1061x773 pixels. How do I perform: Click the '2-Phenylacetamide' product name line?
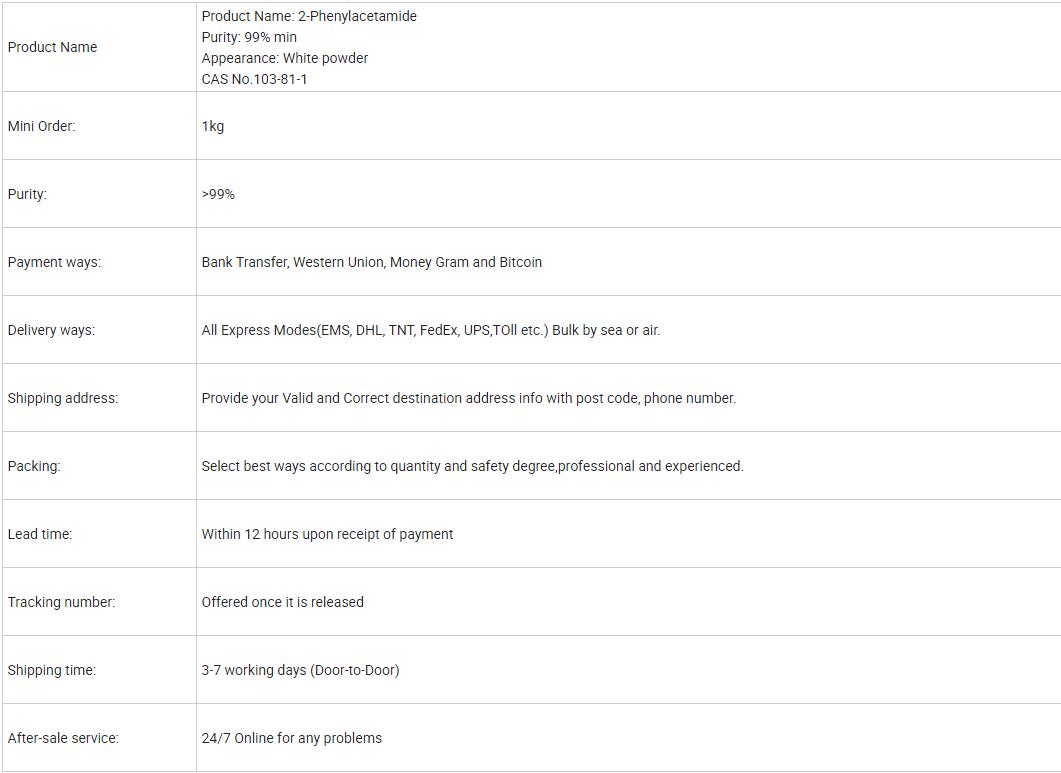(x=309, y=16)
